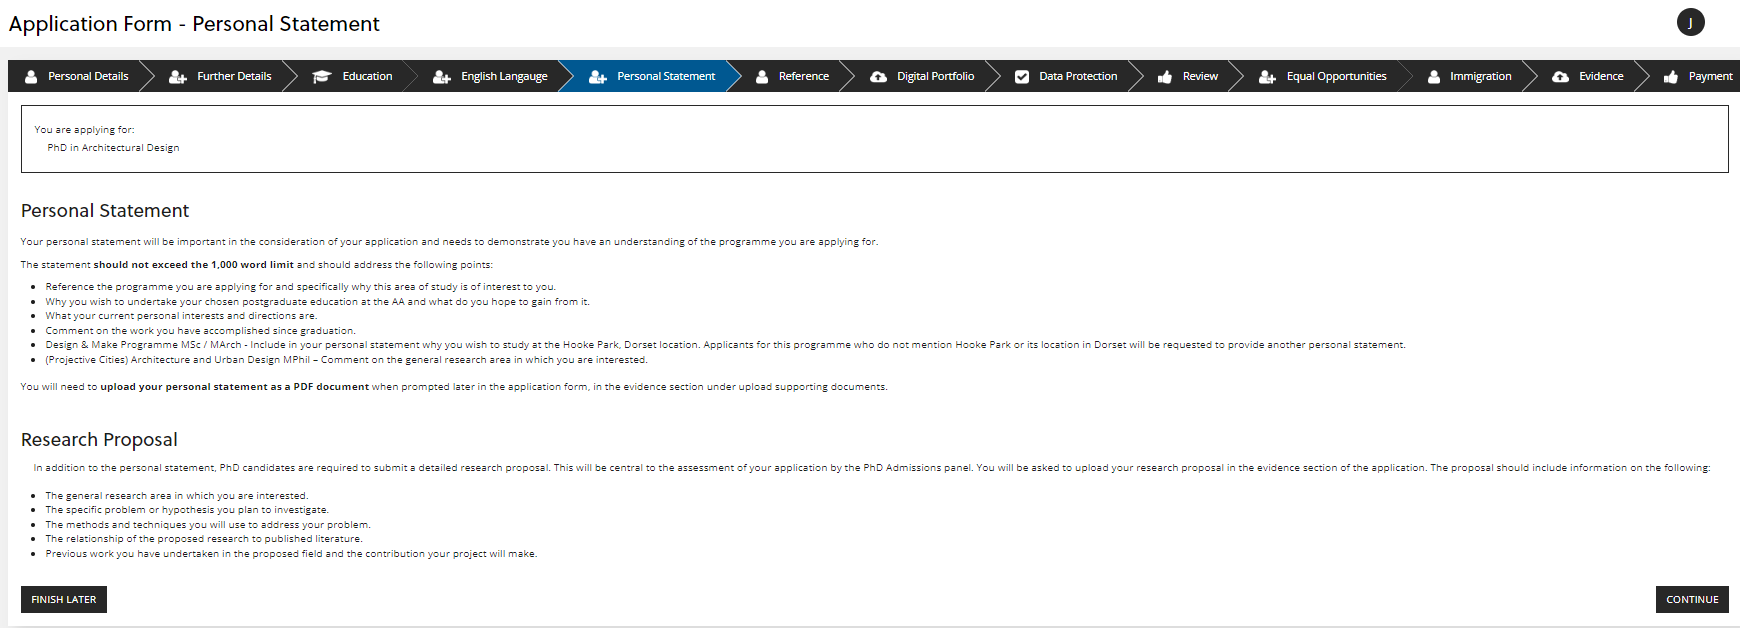
Task: Navigate to the Education step label
Action: click(367, 77)
